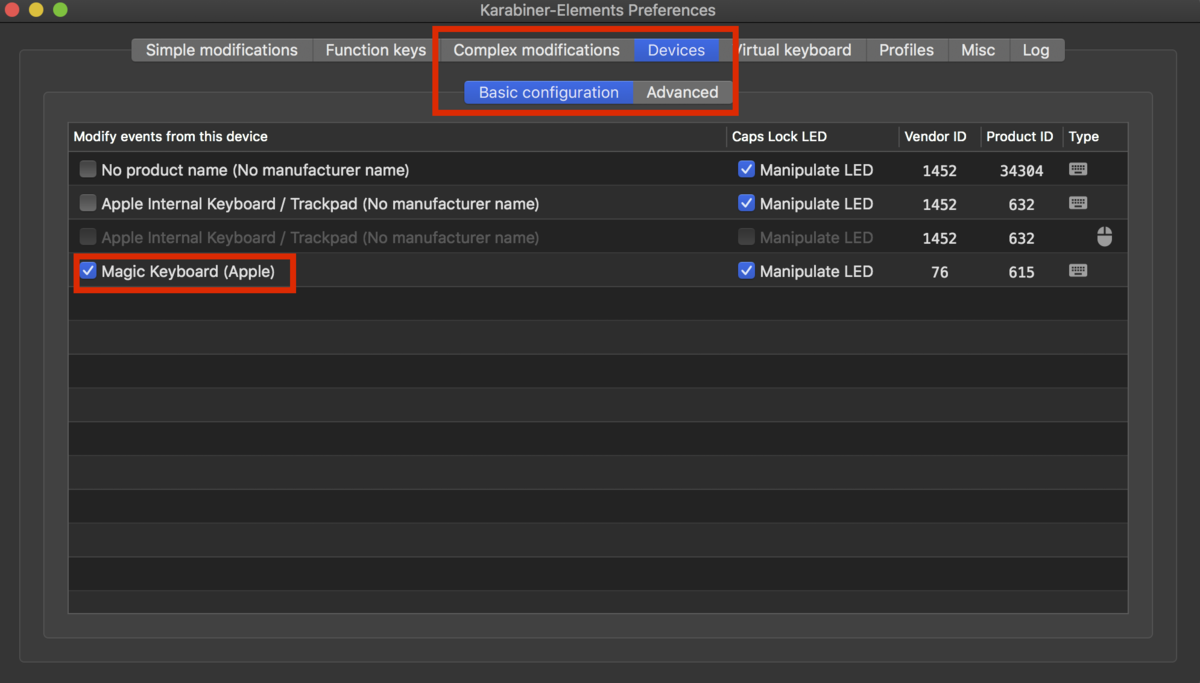Click the 'Magic Keyboard (Apple)' device name
Screen dimensions: 1200x683
pos(188,271)
